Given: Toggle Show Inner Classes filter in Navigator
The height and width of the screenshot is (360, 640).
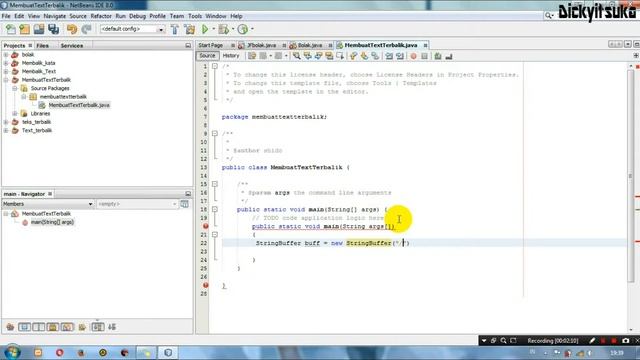Looking at the screenshot, I should tap(67, 327).
